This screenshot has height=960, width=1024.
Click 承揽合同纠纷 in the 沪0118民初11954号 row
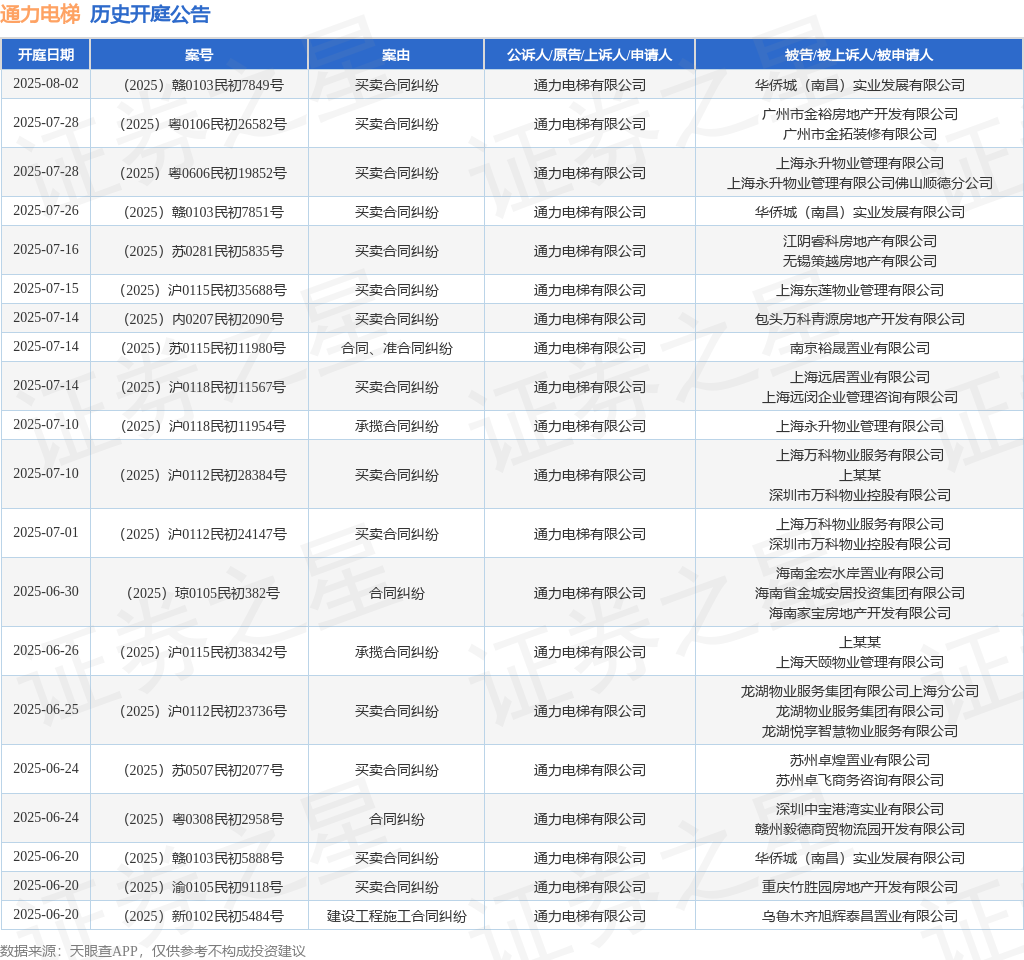(396, 426)
